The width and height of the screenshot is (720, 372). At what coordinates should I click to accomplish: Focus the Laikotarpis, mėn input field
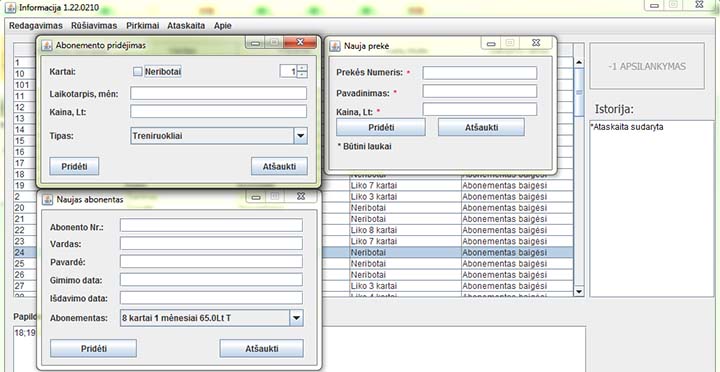219,93
